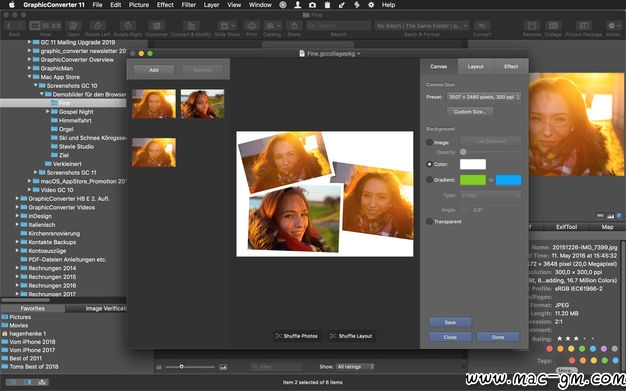Collapse the Mac App Store folder
This screenshot has width=626, height=391.
point(30,77)
